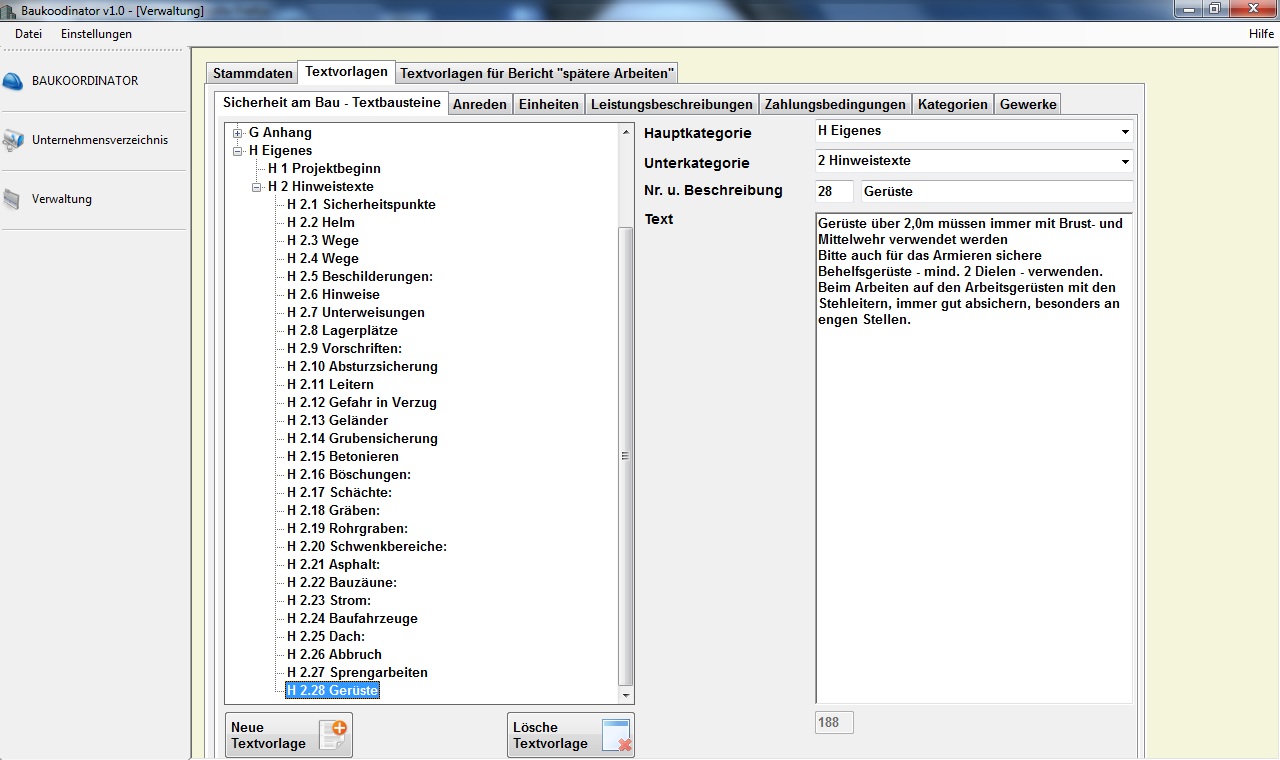The image size is (1280, 760).
Task: Click the Beschreibung field containing Gerüste
Action: click(x=996, y=191)
